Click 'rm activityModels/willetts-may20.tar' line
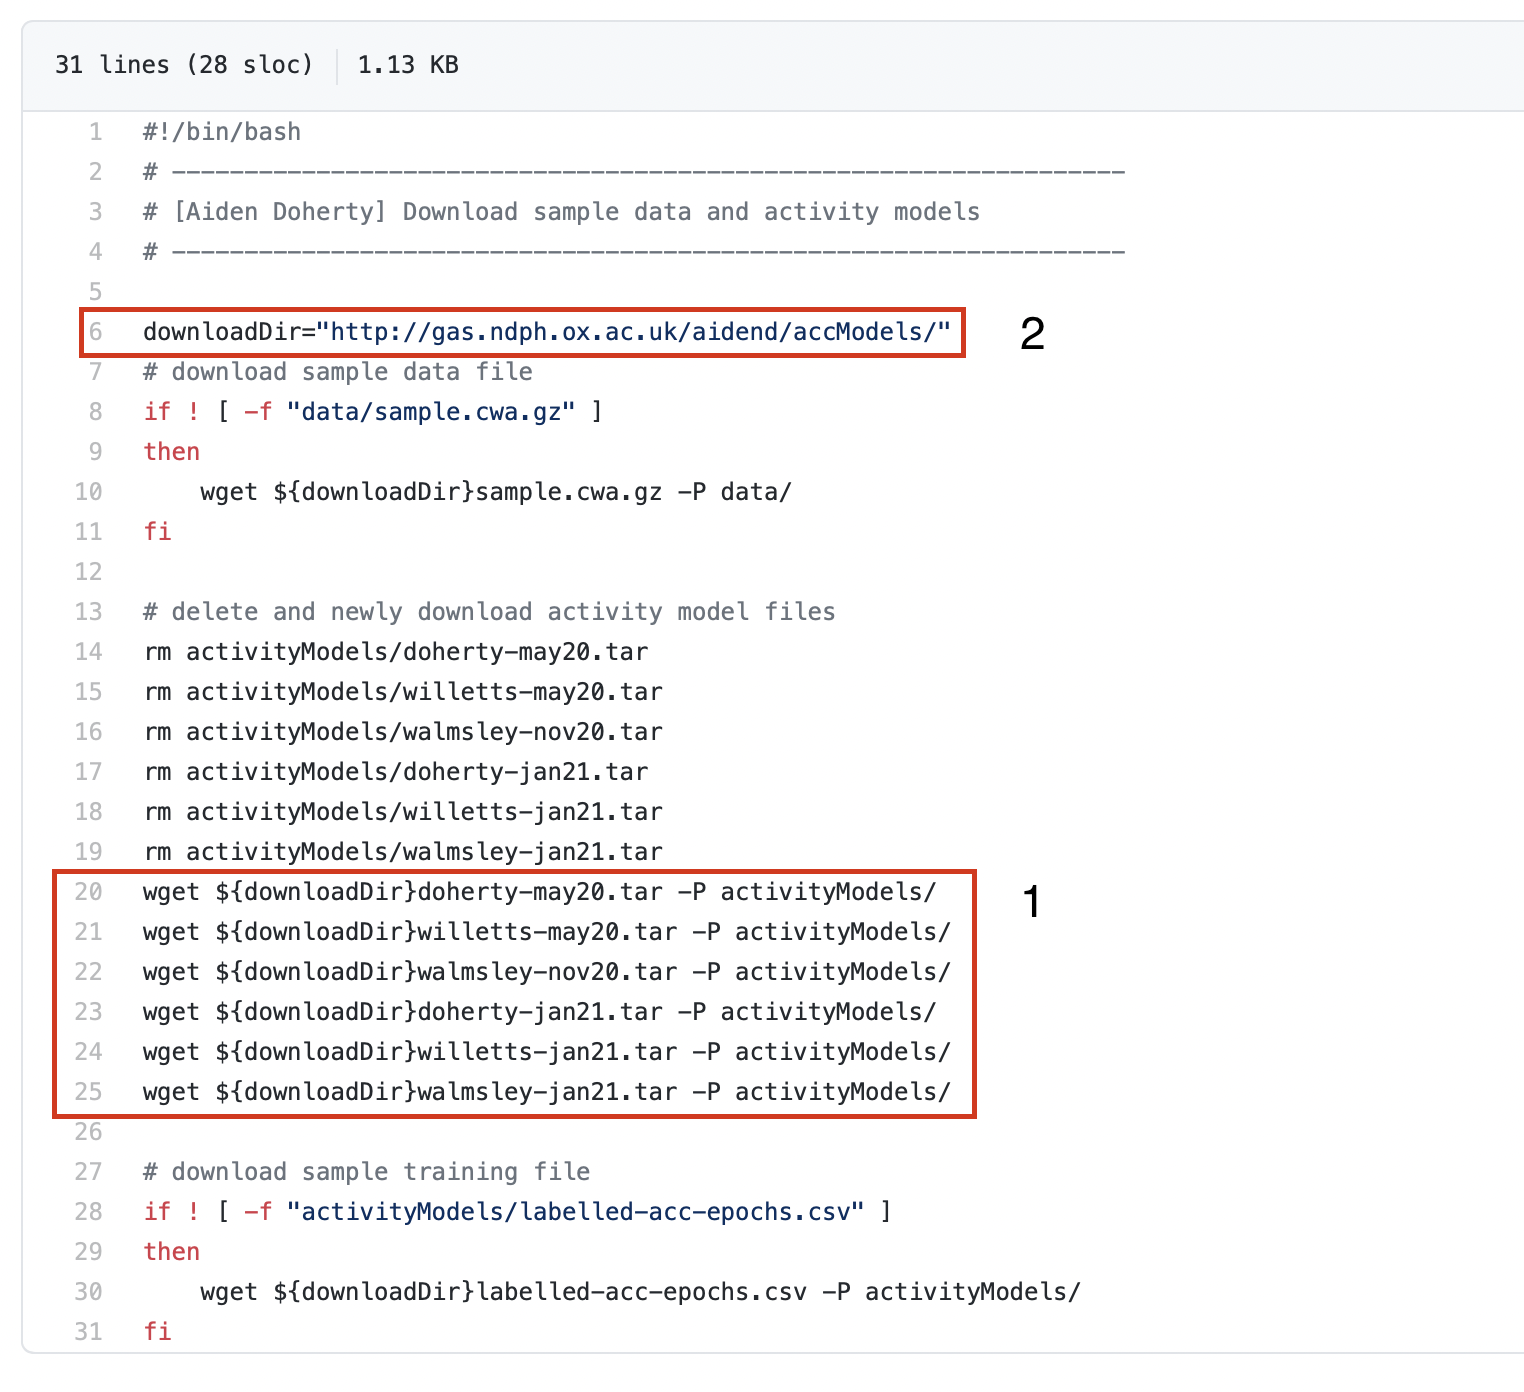This screenshot has width=1524, height=1392. click(403, 692)
